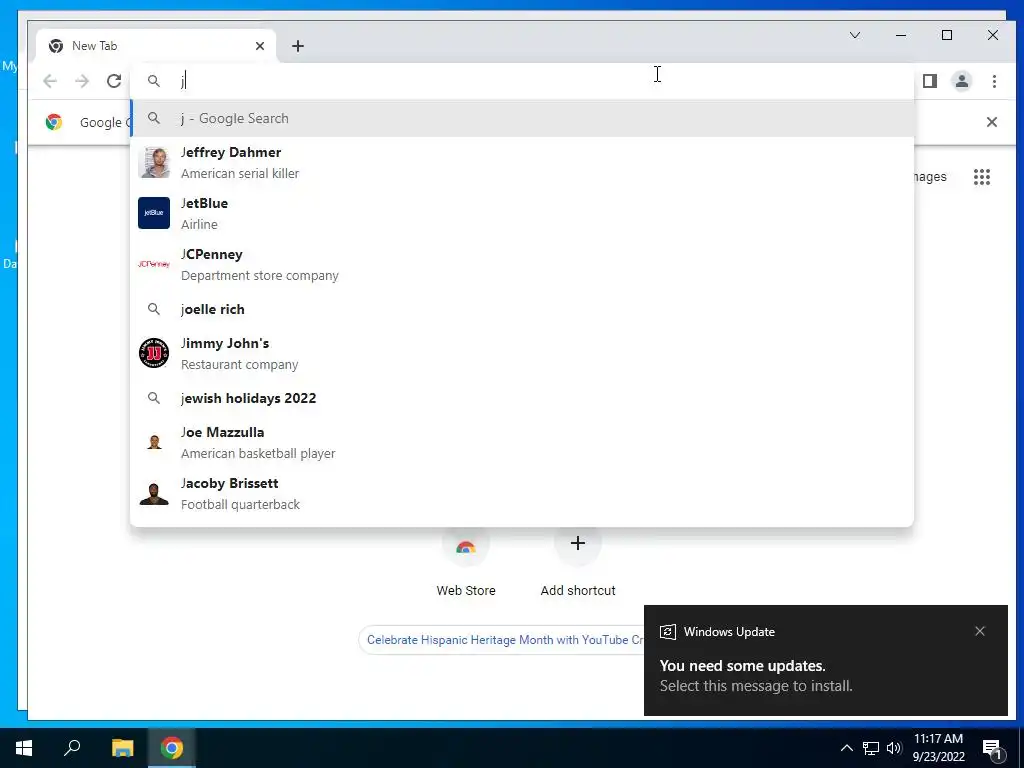Image resolution: width=1024 pixels, height=768 pixels.
Task: Open the network status tray icon
Action: (x=871, y=748)
